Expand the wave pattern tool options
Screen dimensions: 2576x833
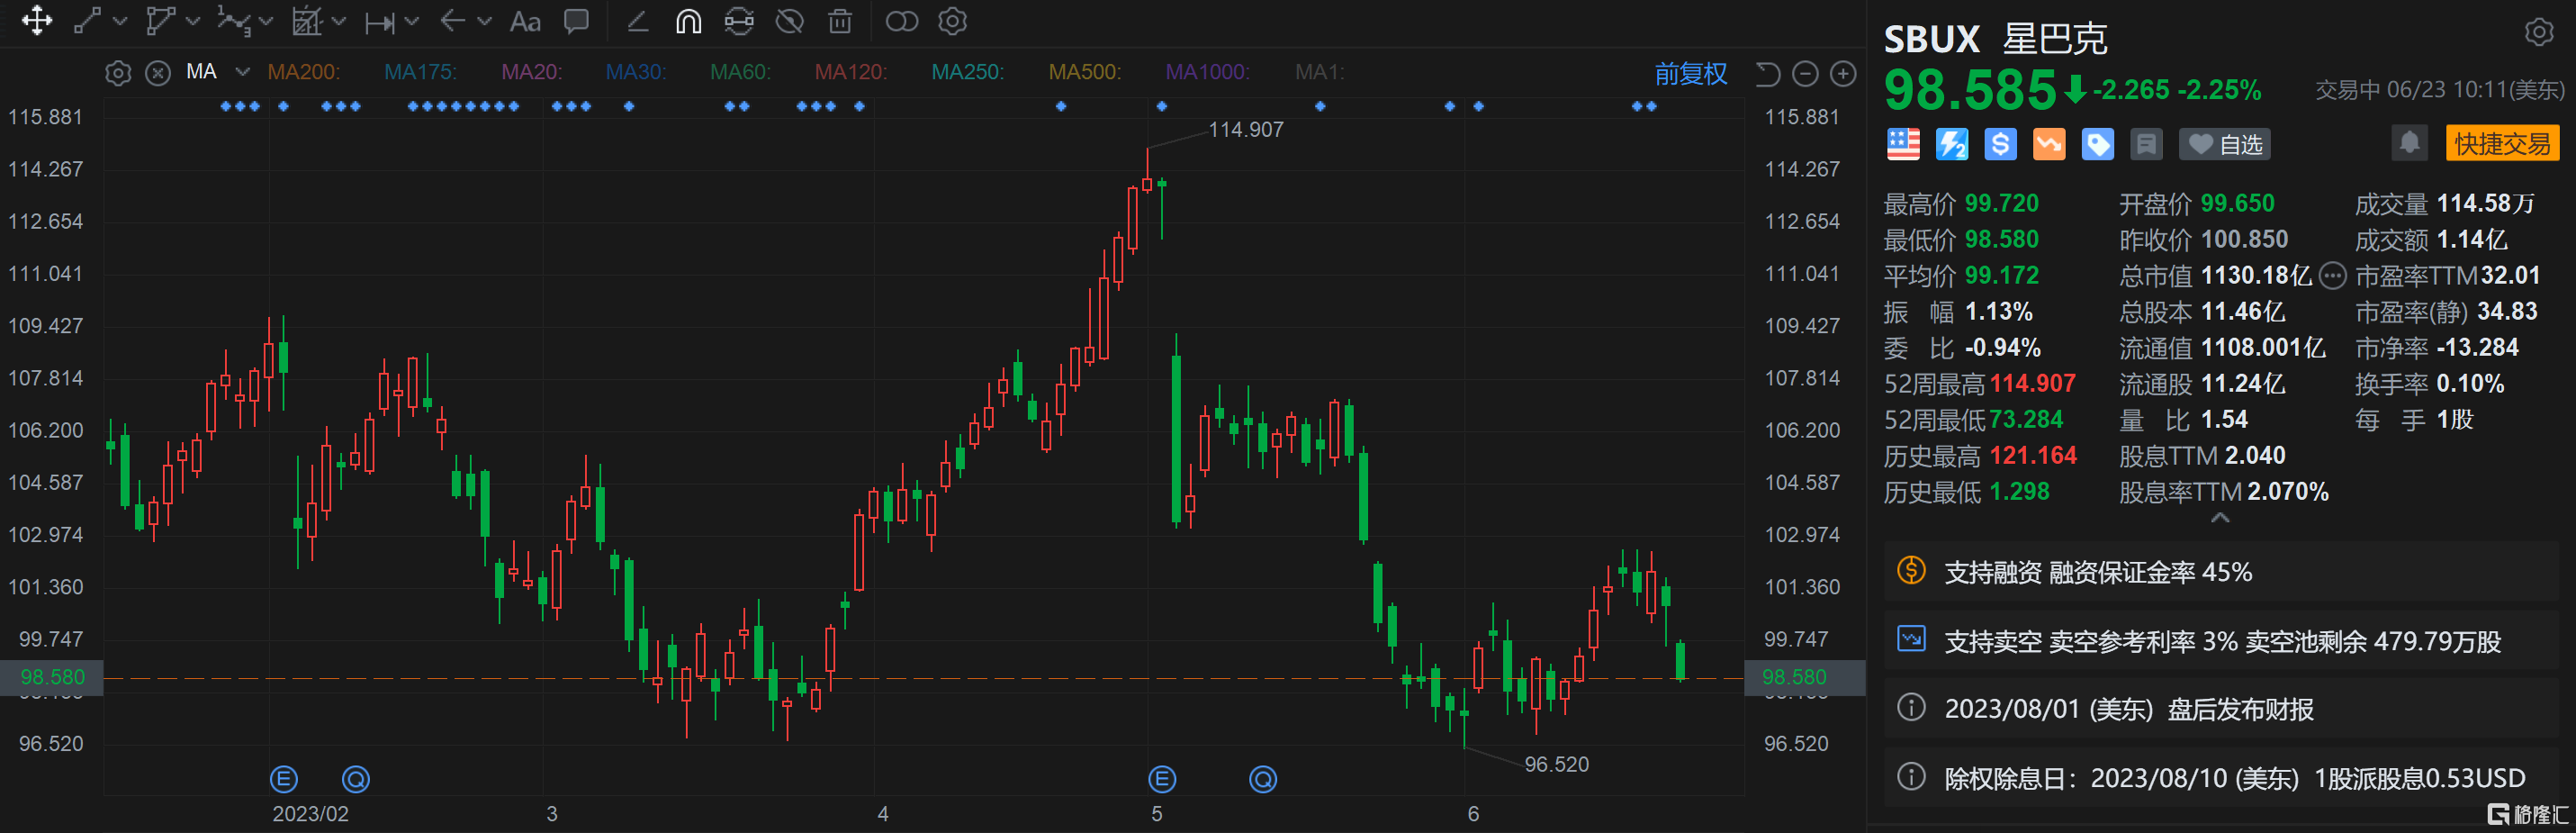point(266,21)
